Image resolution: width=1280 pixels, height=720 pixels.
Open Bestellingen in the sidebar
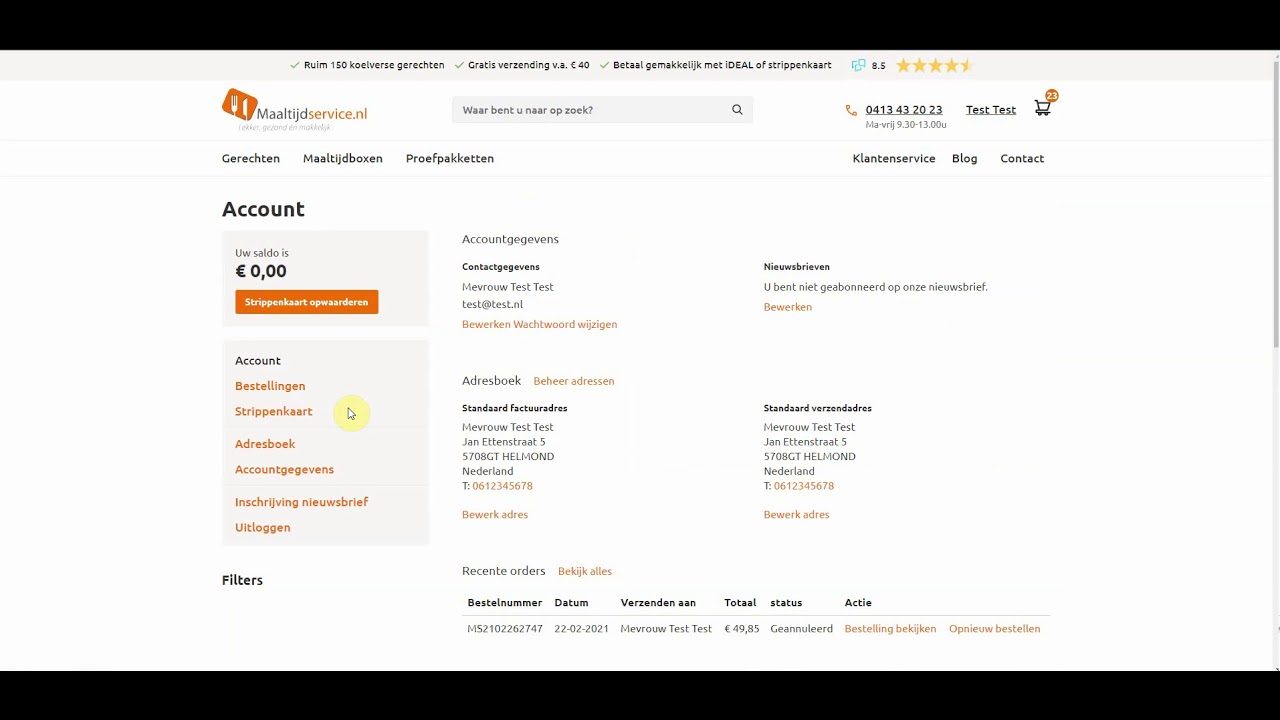[270, 386]
